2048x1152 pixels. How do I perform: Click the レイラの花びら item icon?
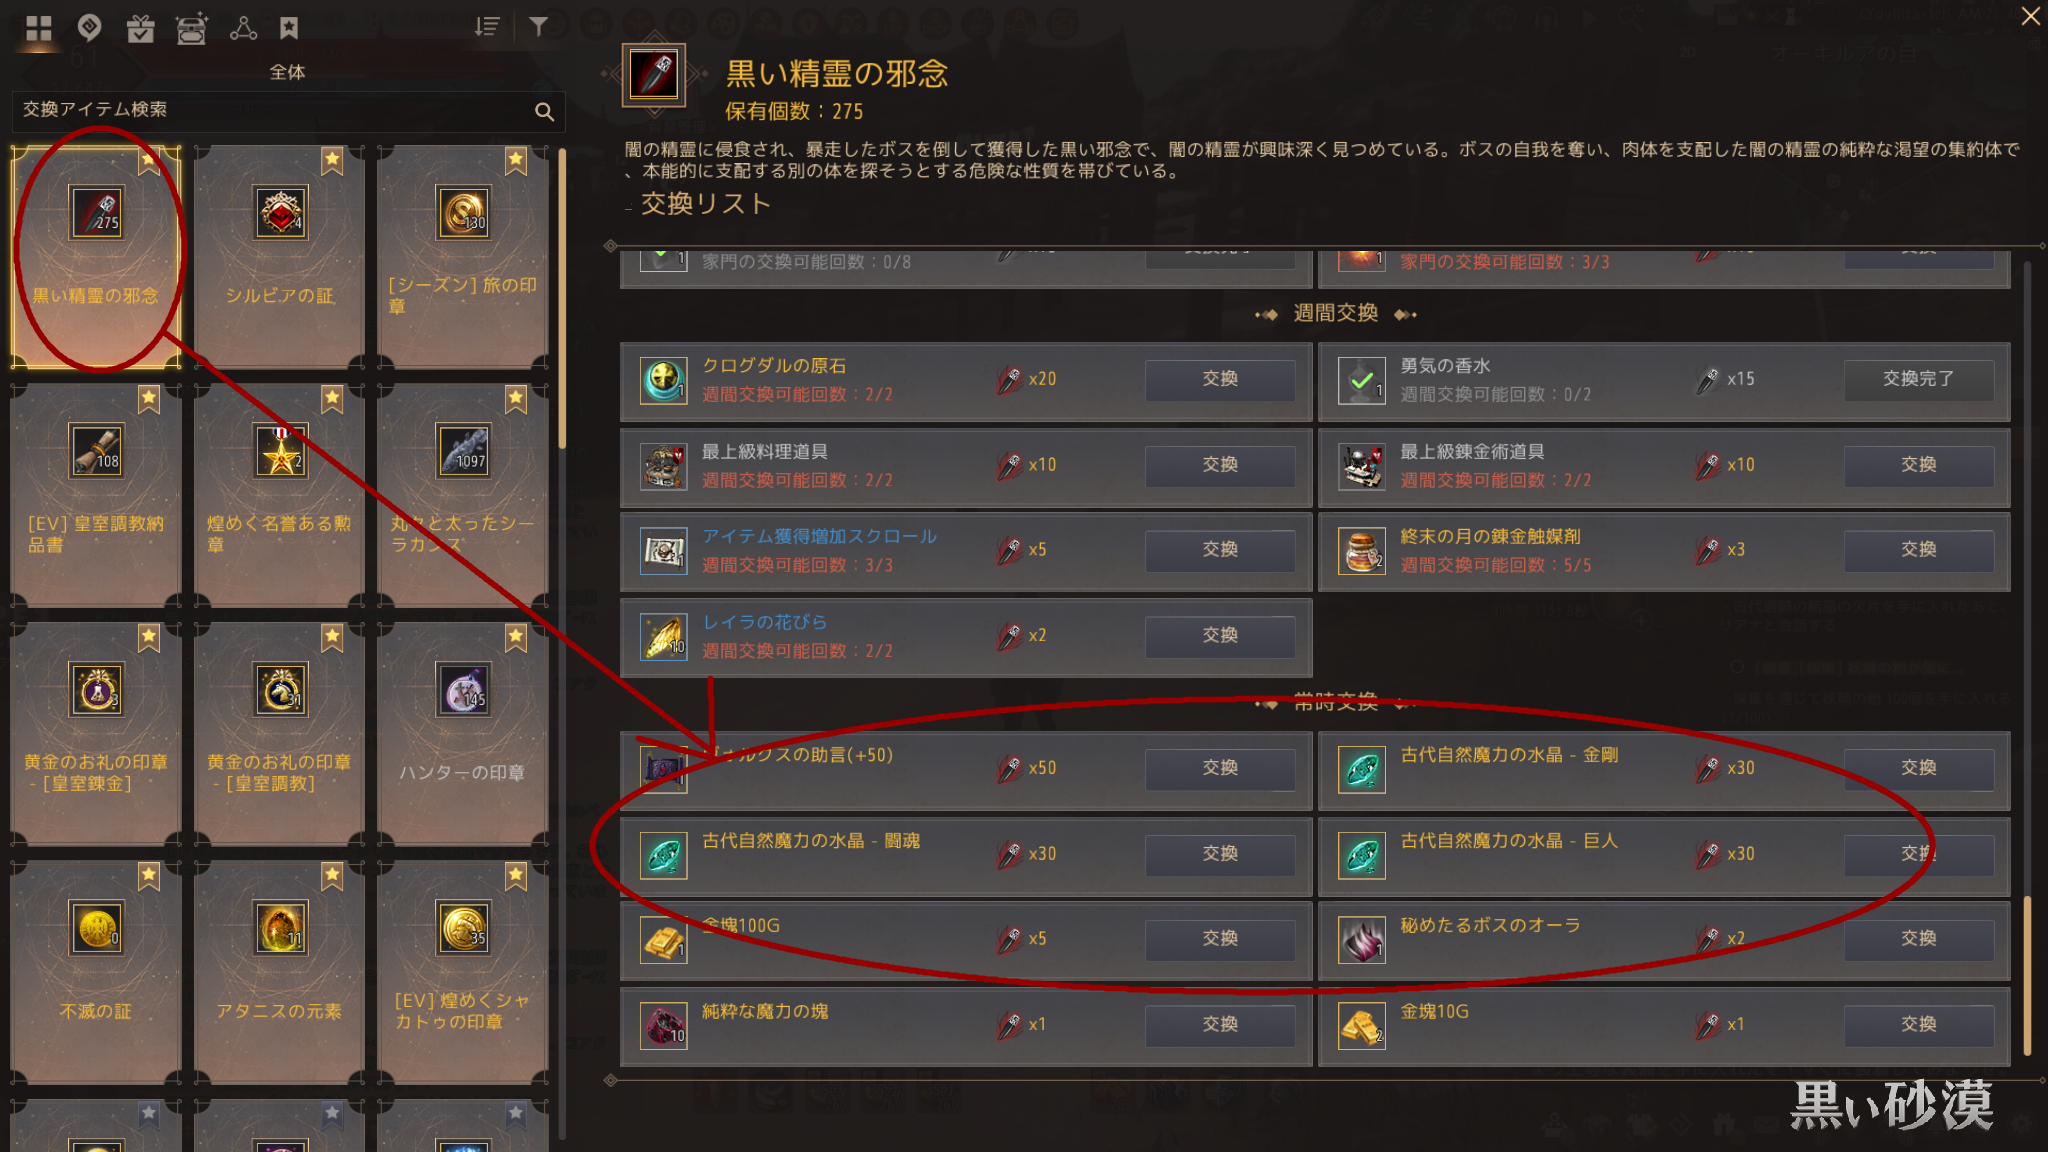pyautogui.click(x=664, y=637)
